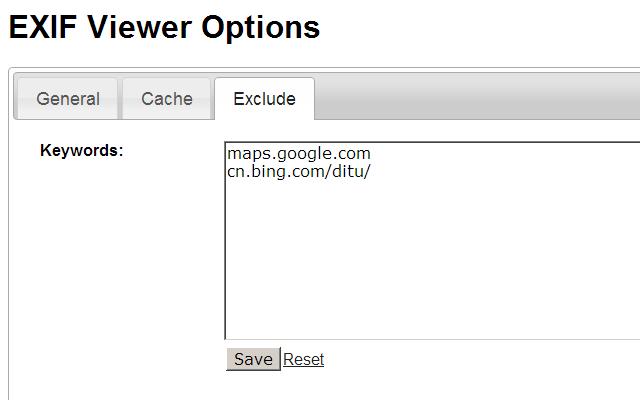Click "ditu" in the second keyword line
This screenshot has width=640, height=400.
[348, 171]
